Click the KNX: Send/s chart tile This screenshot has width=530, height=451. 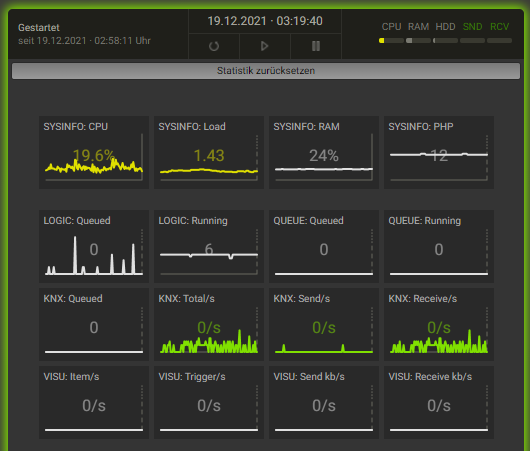324,325
